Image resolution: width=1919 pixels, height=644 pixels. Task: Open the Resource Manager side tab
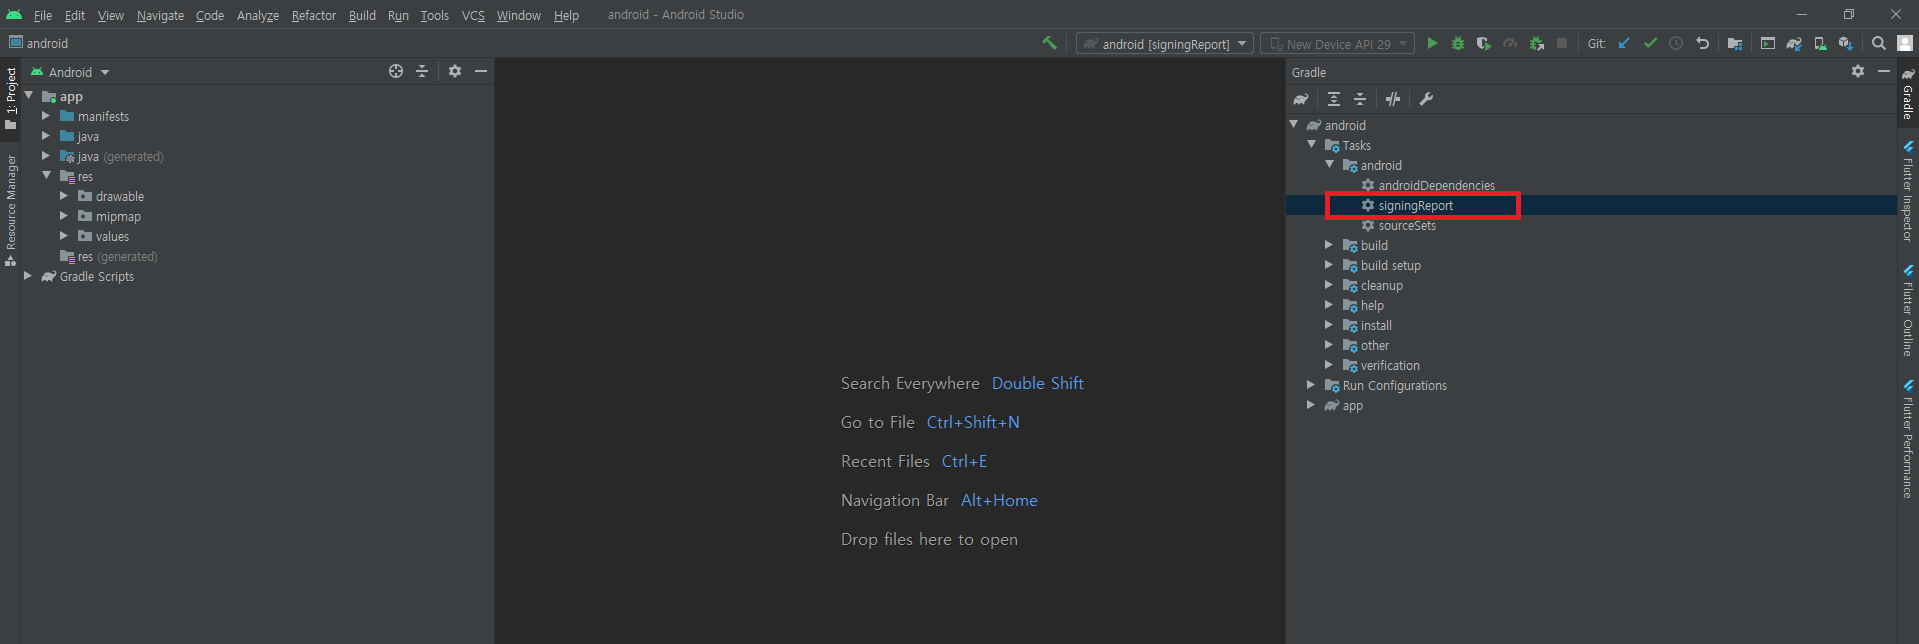point(11,209)
